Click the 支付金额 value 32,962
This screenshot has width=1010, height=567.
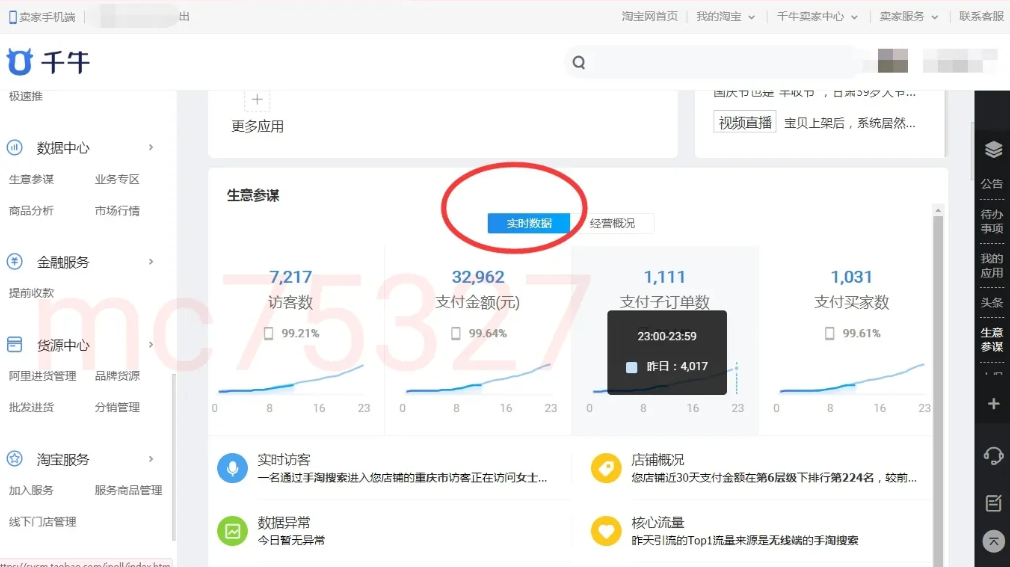pos(477,277)
